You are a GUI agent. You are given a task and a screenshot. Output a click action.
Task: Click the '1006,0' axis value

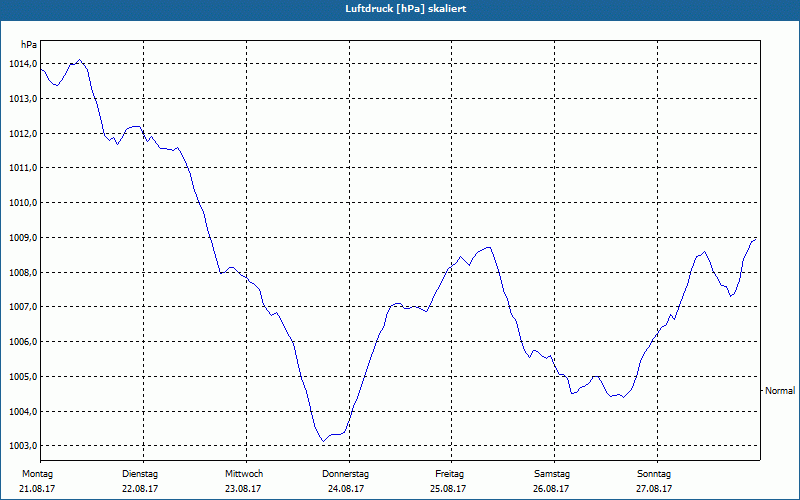click(x=23, y=342)
